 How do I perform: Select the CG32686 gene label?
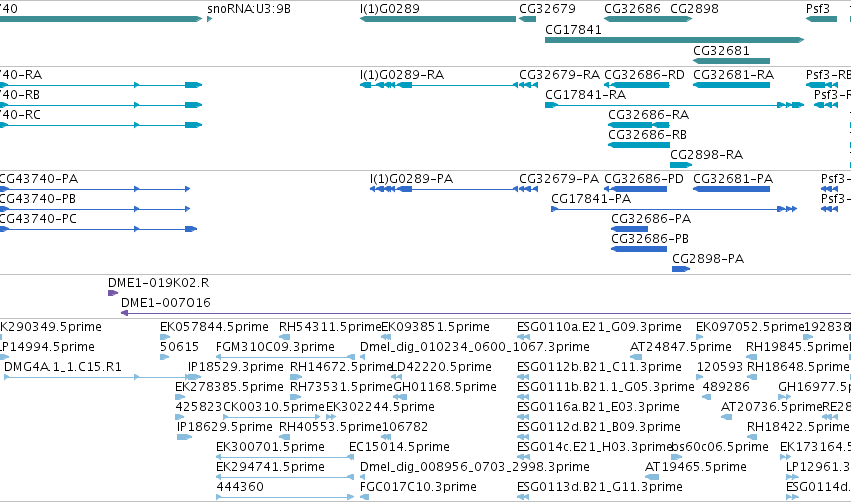point(632,9)
